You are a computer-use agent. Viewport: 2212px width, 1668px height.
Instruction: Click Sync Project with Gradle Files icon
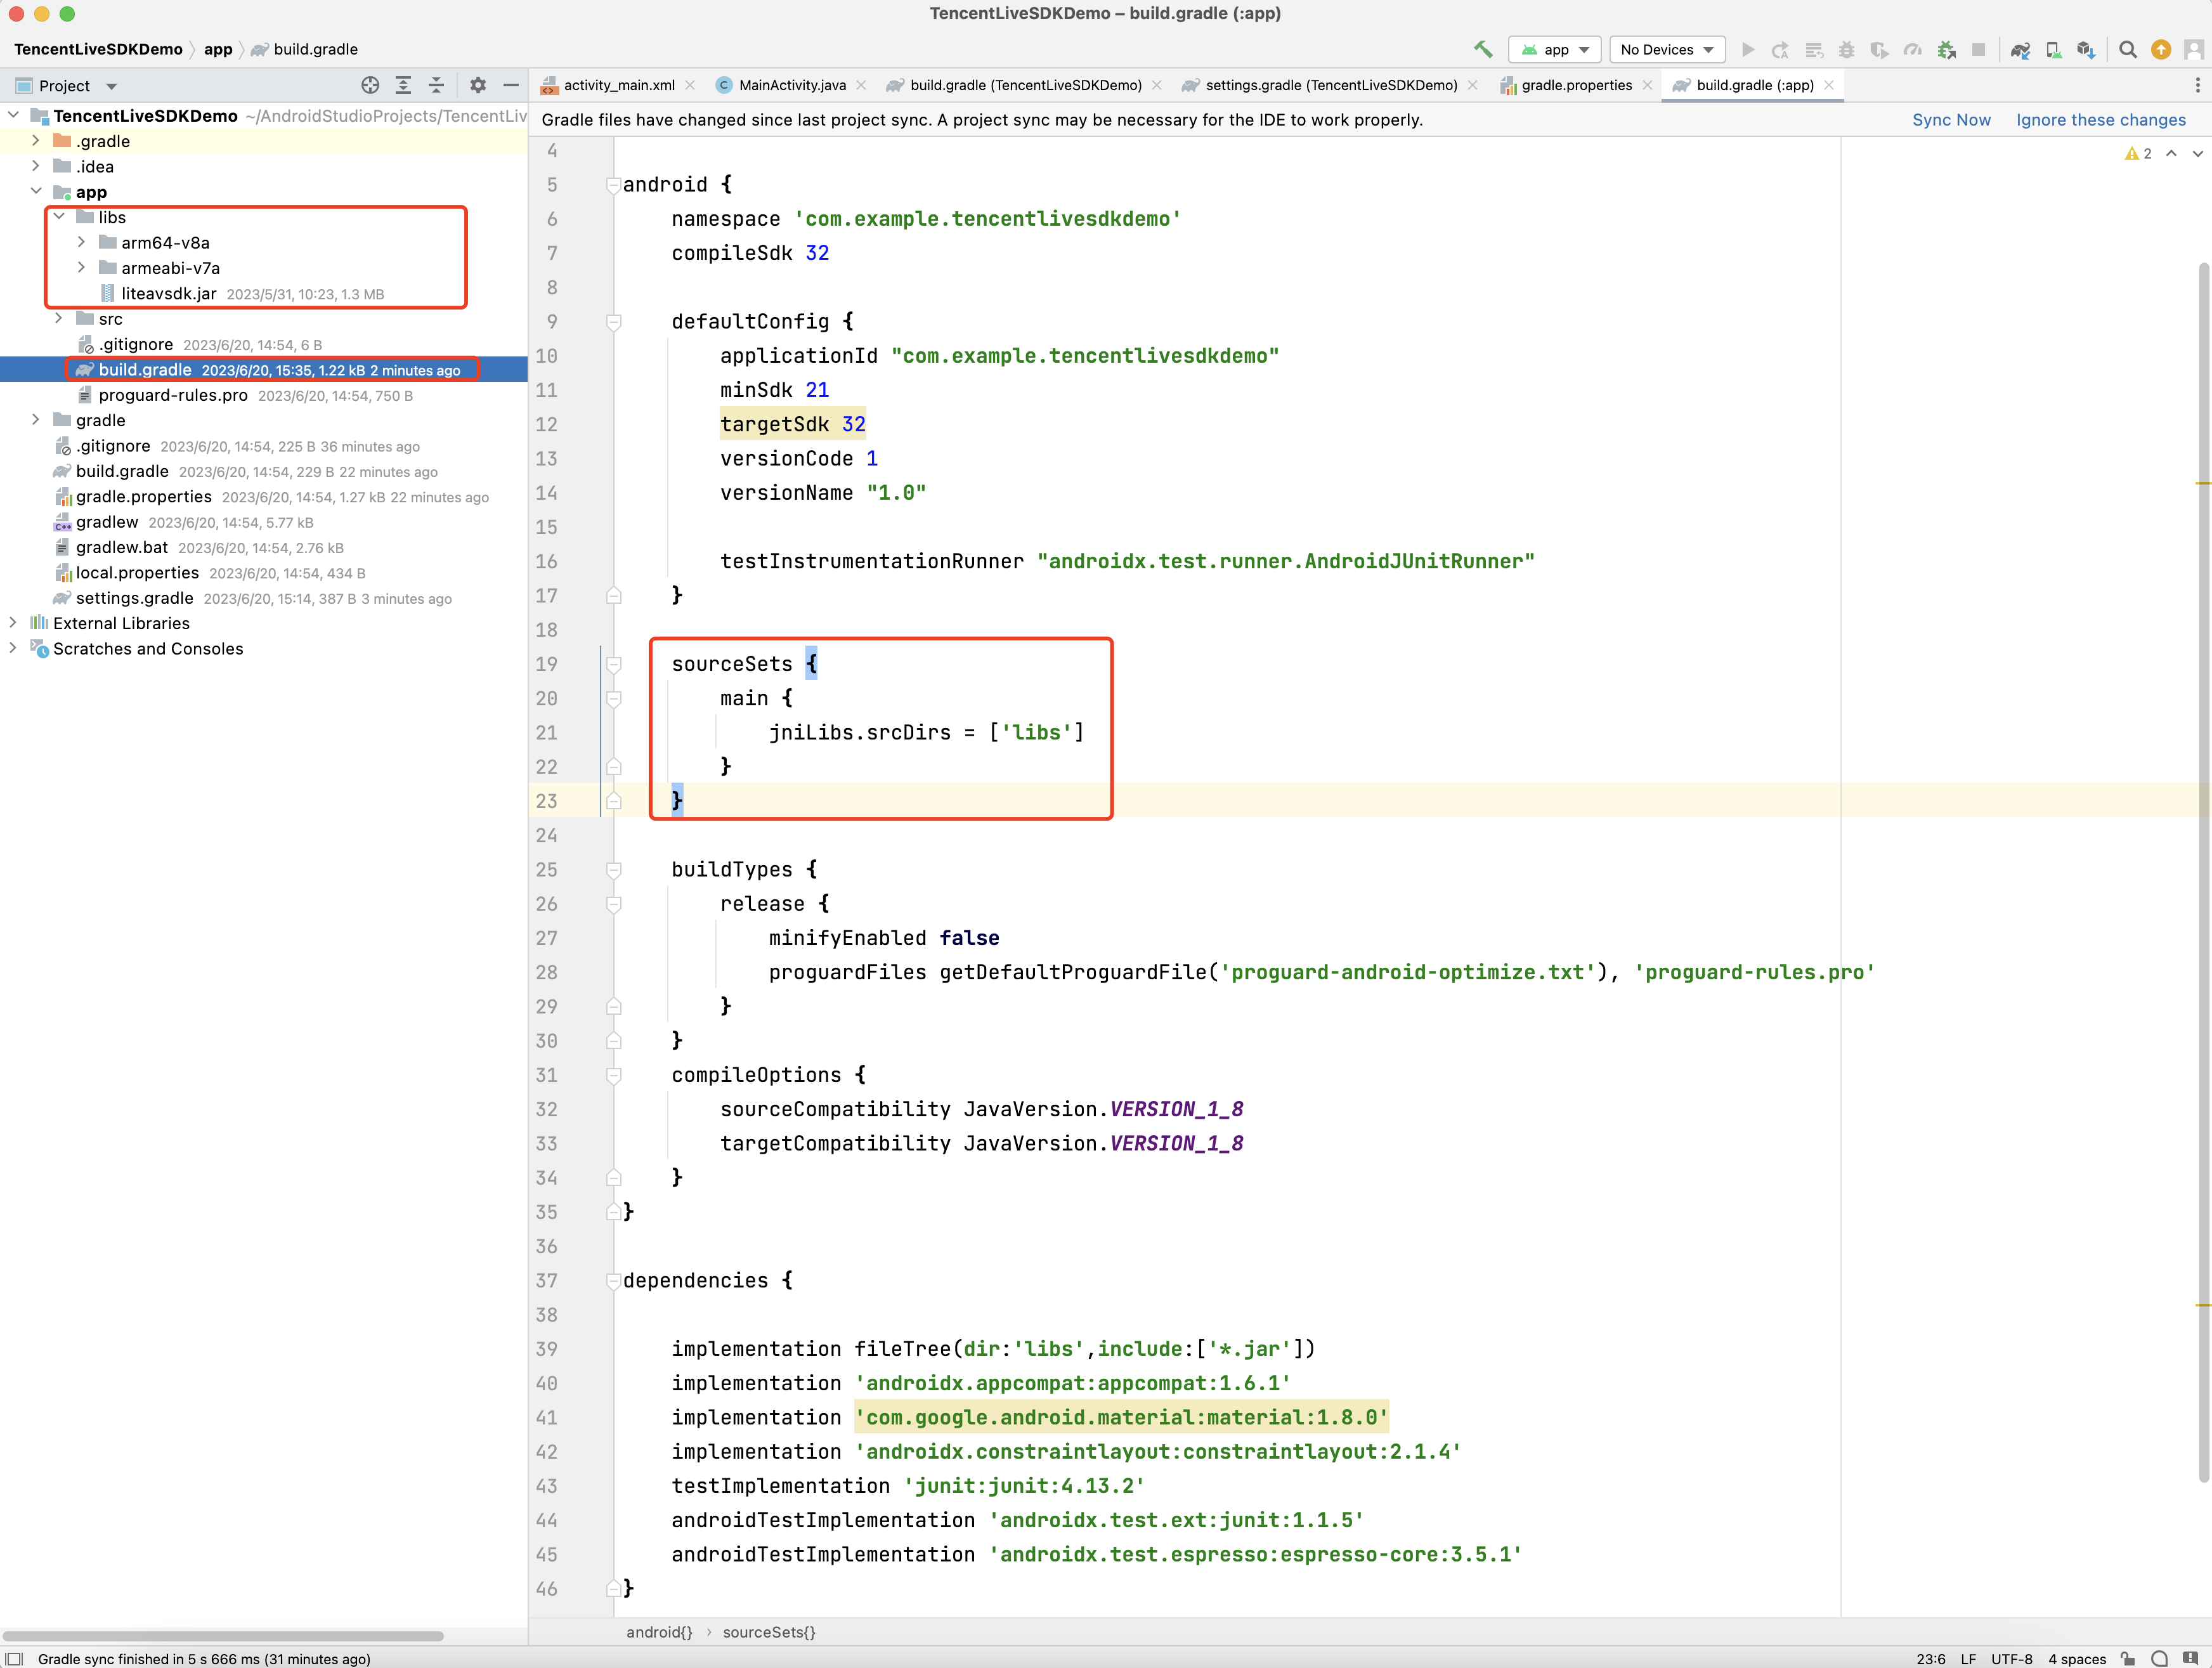2020,49
